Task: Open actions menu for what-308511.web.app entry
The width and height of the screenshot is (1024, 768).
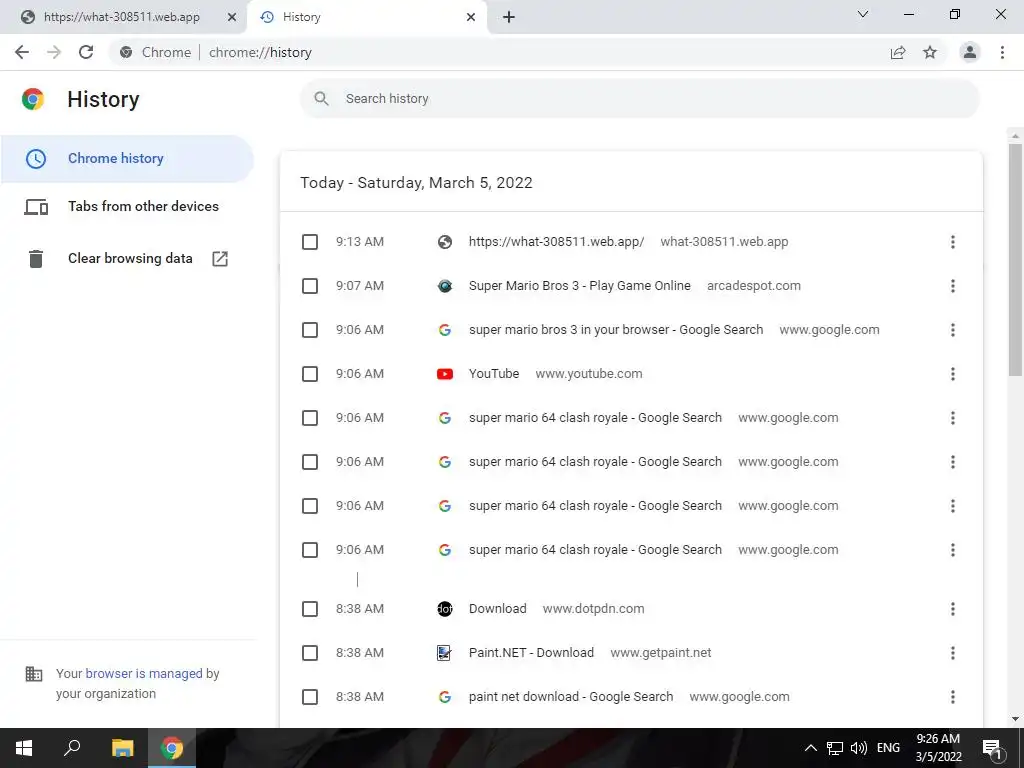Action: click(953, 242)
